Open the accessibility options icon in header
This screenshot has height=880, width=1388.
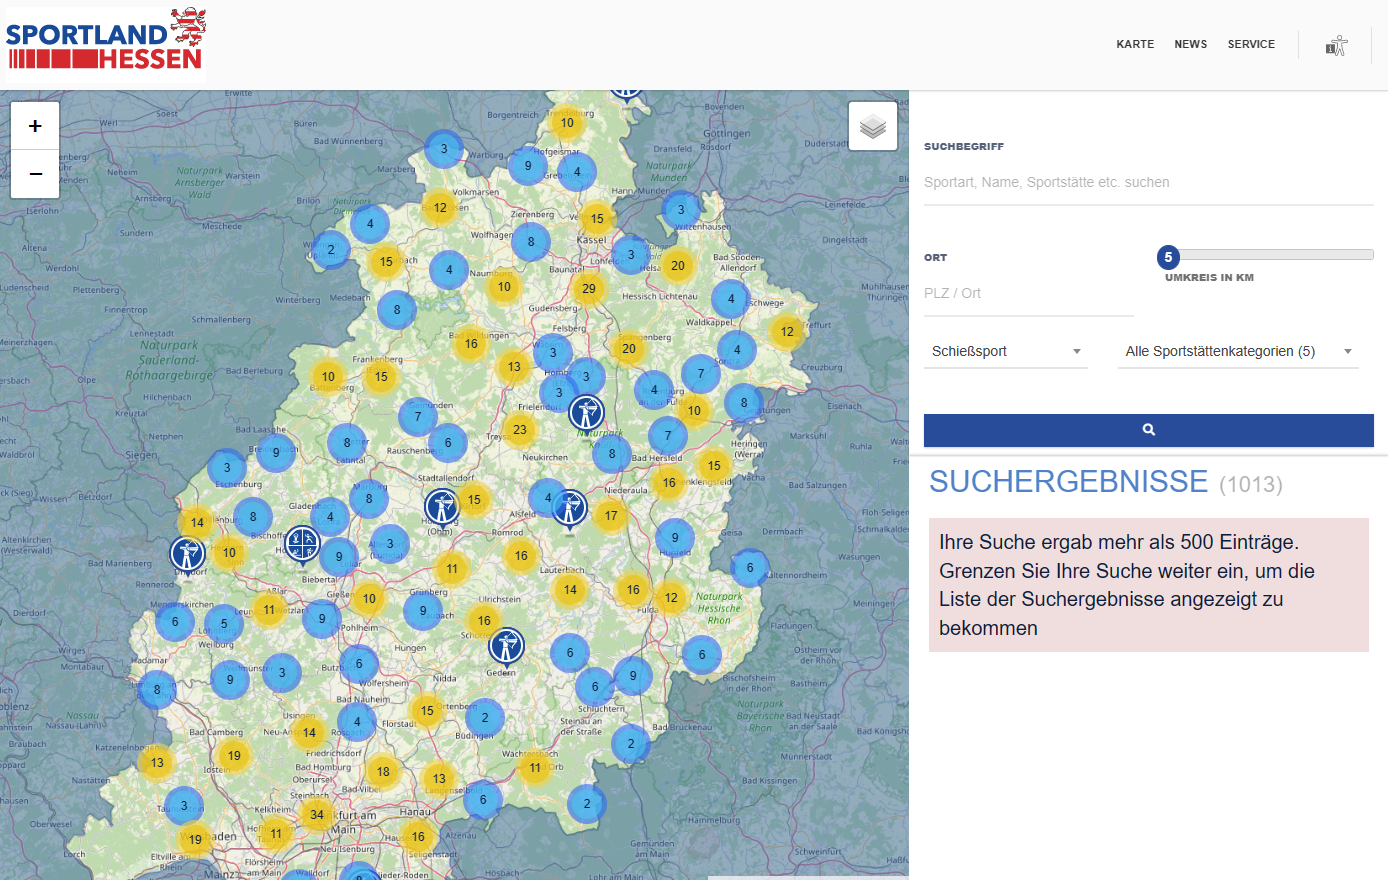[1336, 45]
